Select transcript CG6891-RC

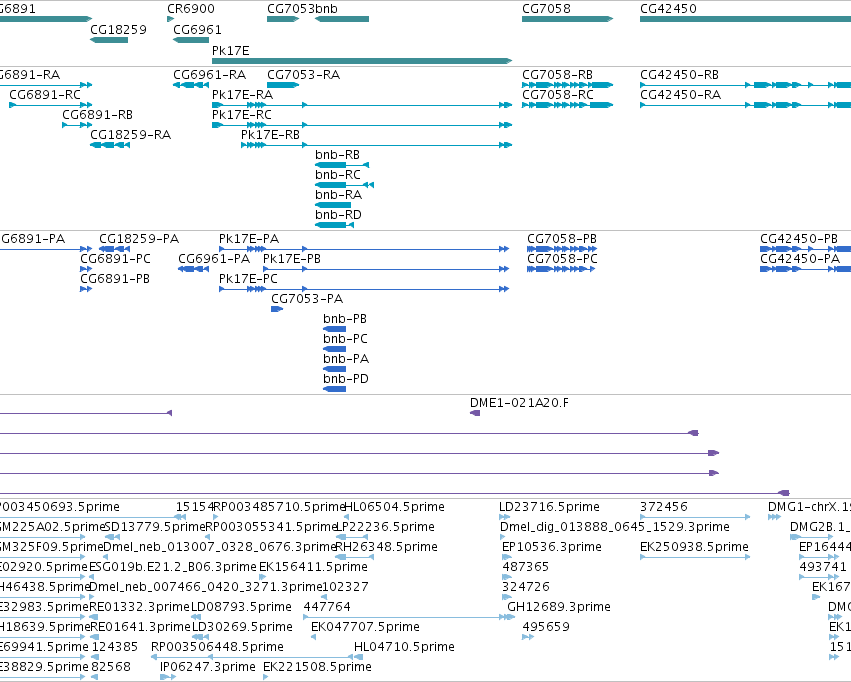[50, 105]
